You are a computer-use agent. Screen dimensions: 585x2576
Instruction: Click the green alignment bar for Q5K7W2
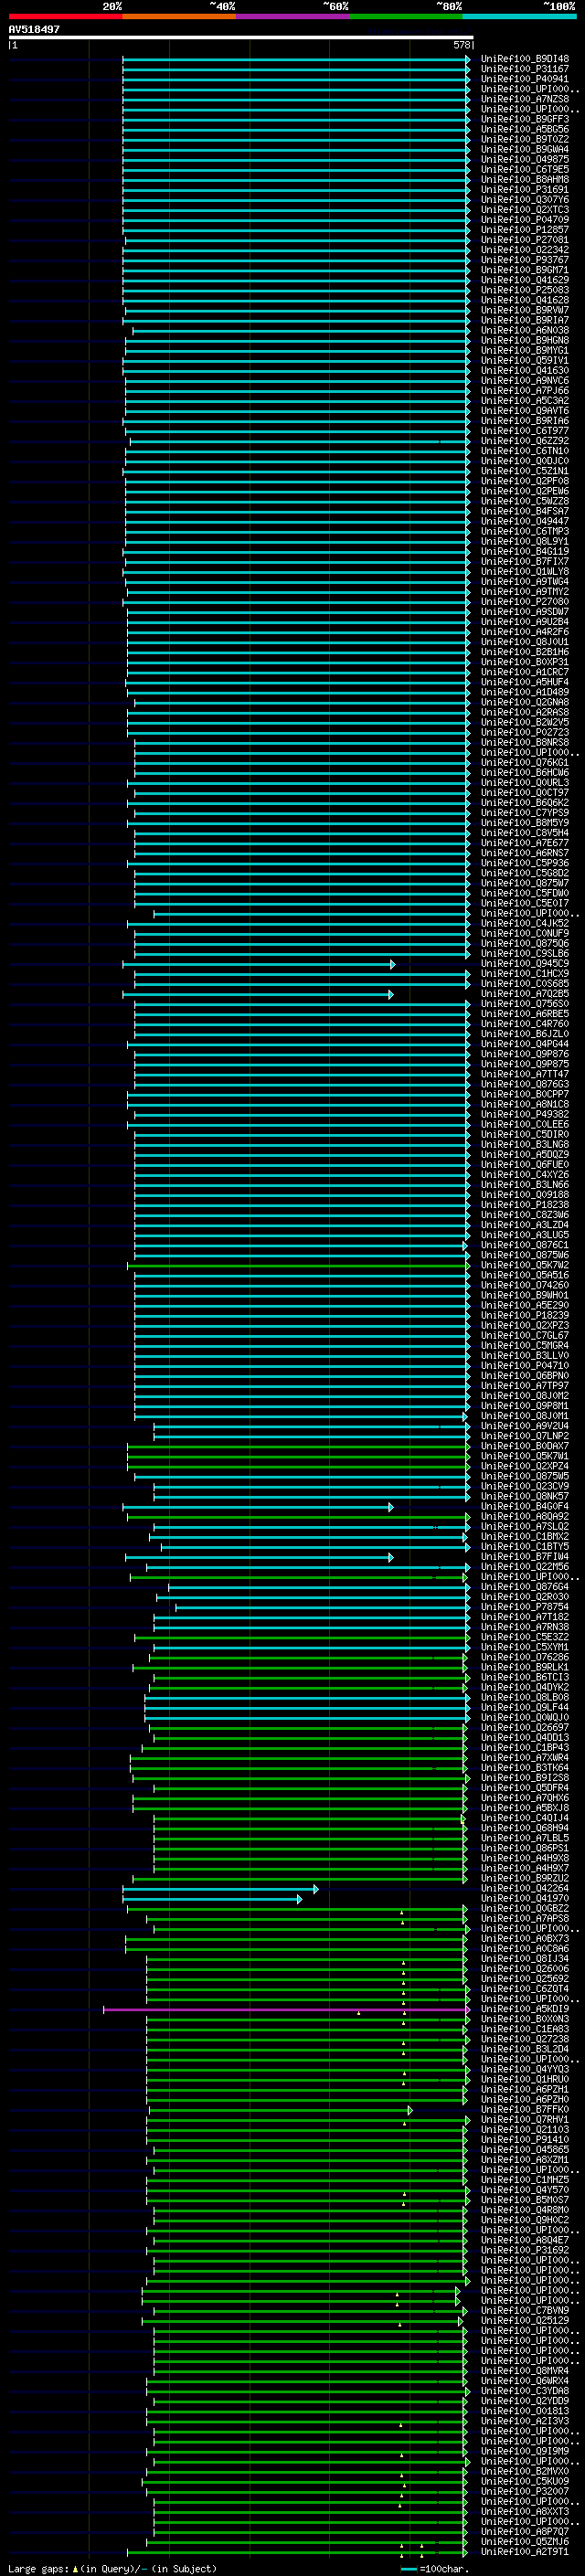[298, 1265]
